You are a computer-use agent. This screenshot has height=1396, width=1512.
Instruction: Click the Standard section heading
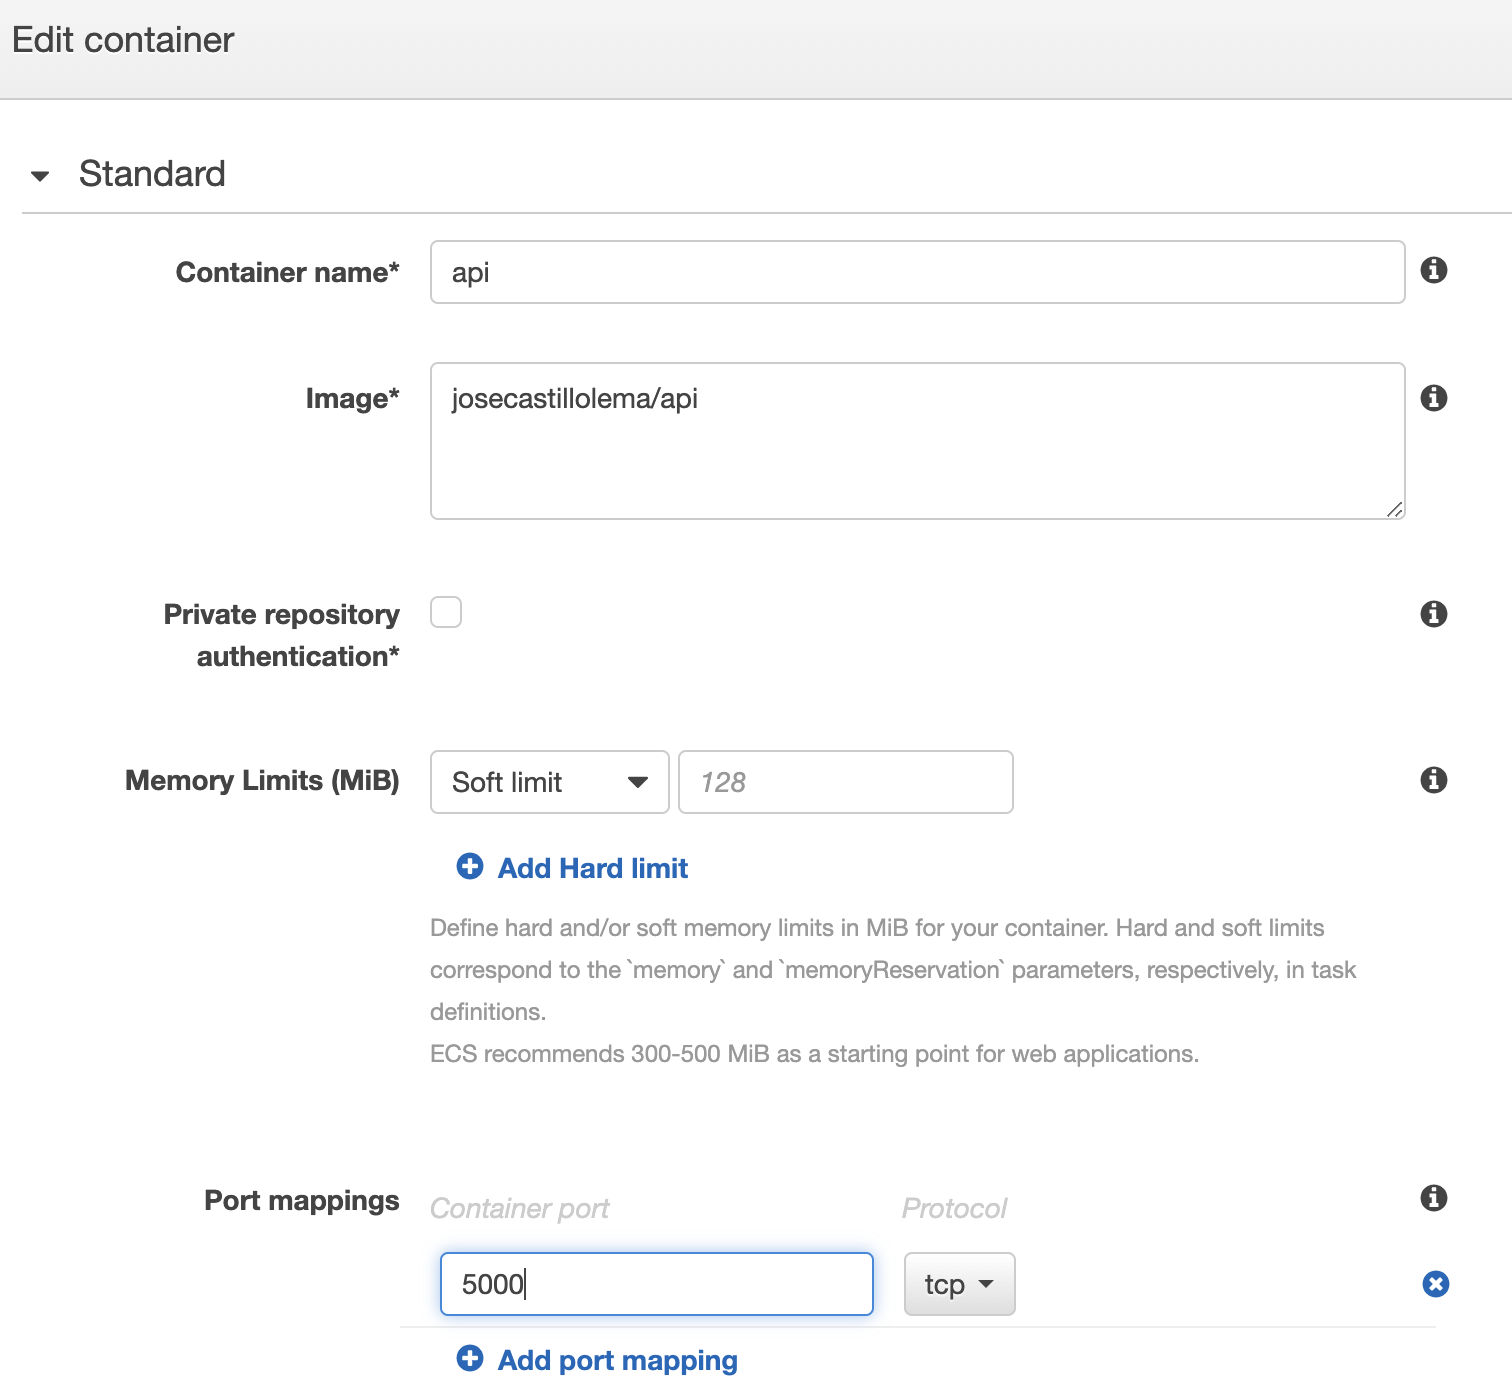[x=152, y=174]
